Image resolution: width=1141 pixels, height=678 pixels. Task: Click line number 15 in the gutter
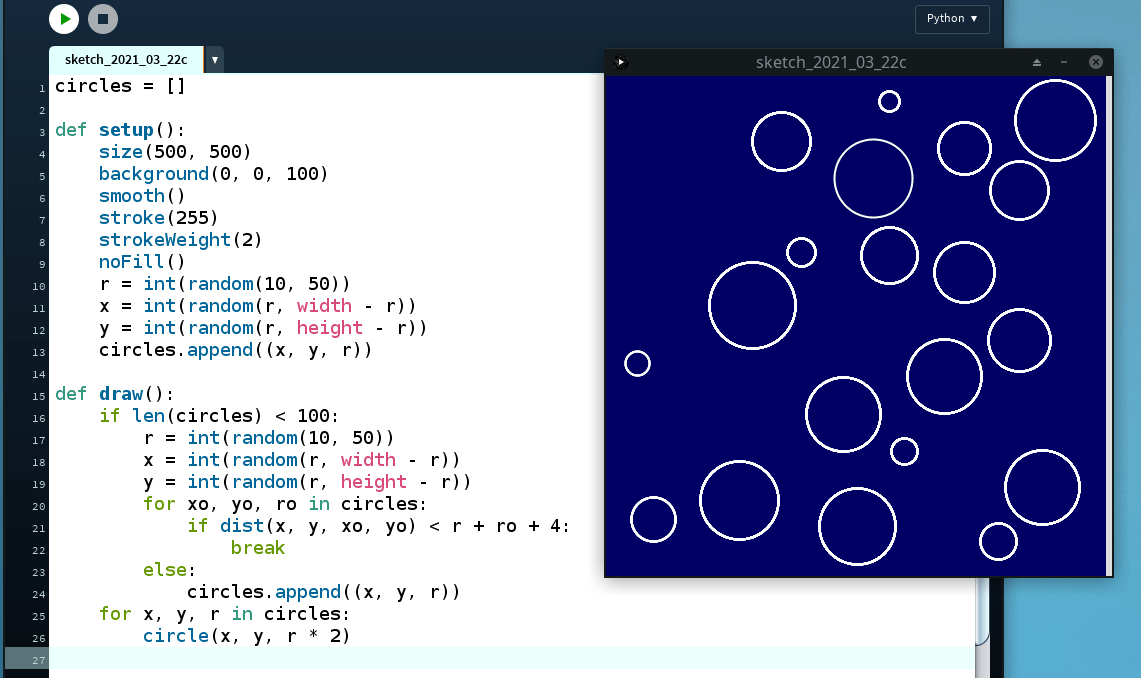[x=40, y=395]
